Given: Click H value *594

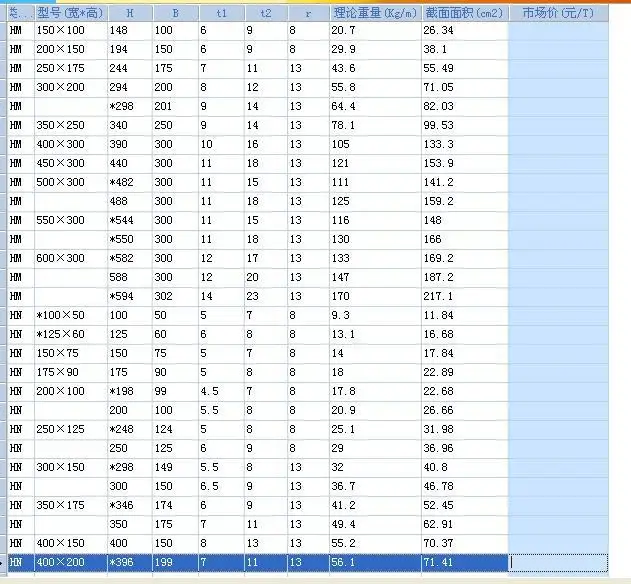Looking at the screenshot, I should (122, 296).
